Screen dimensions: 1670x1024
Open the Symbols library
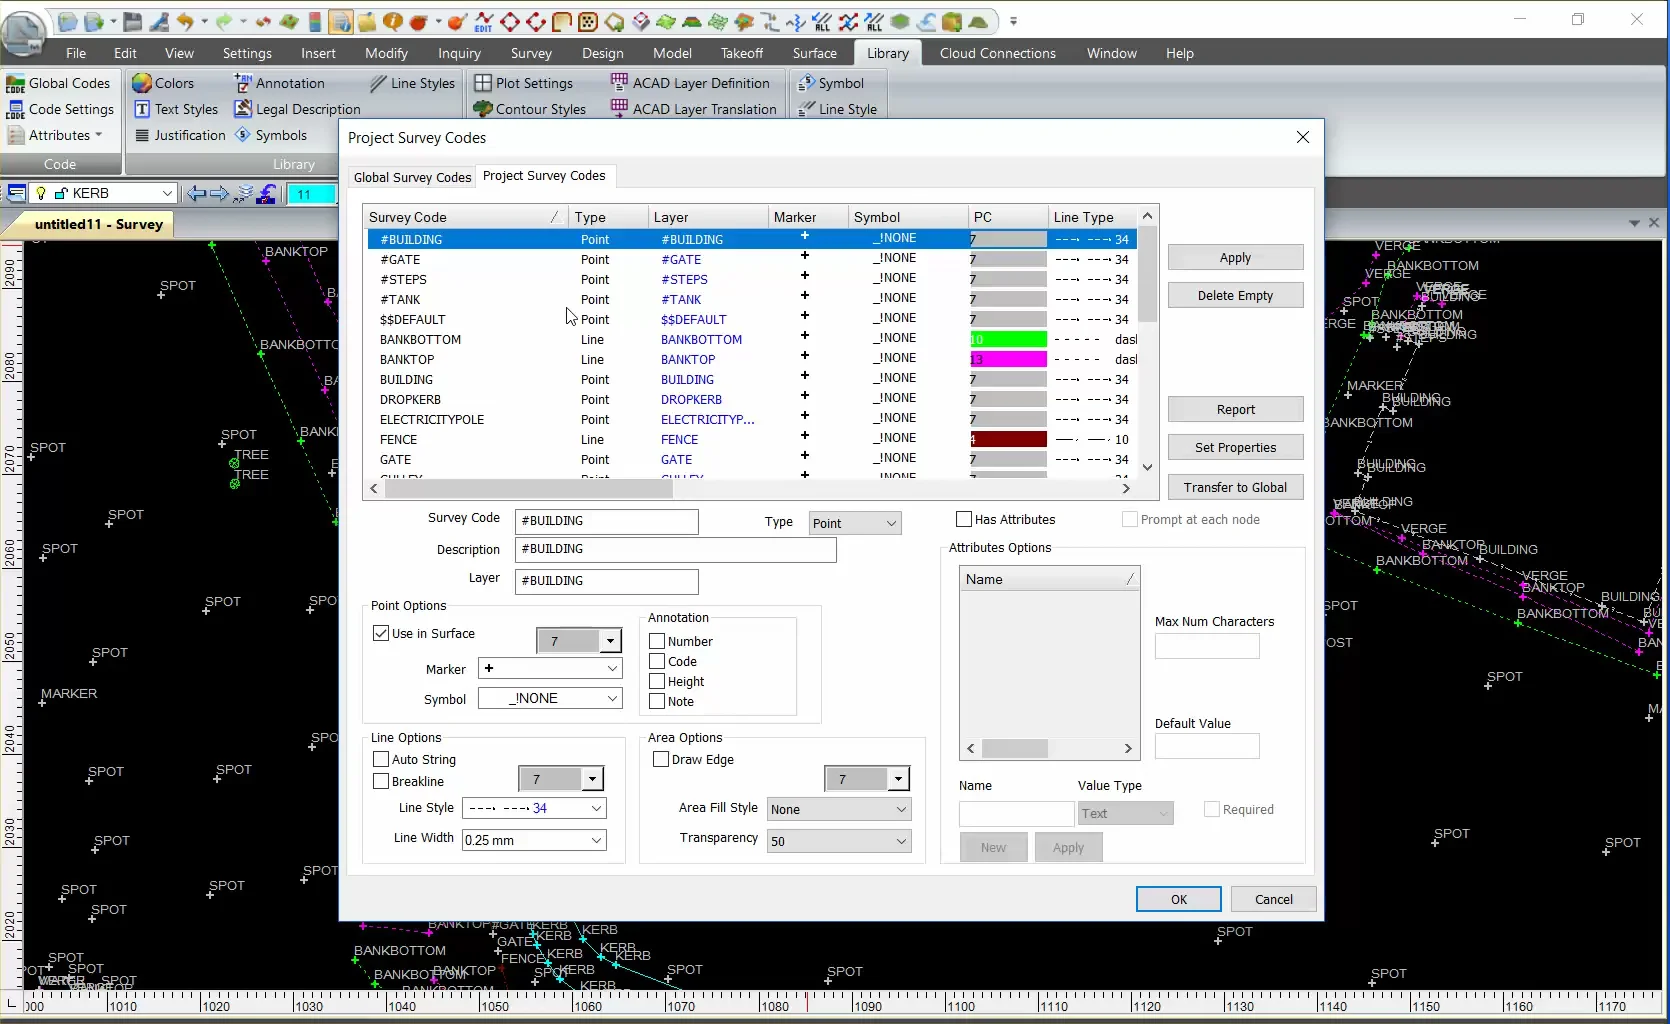coord(277,135)
